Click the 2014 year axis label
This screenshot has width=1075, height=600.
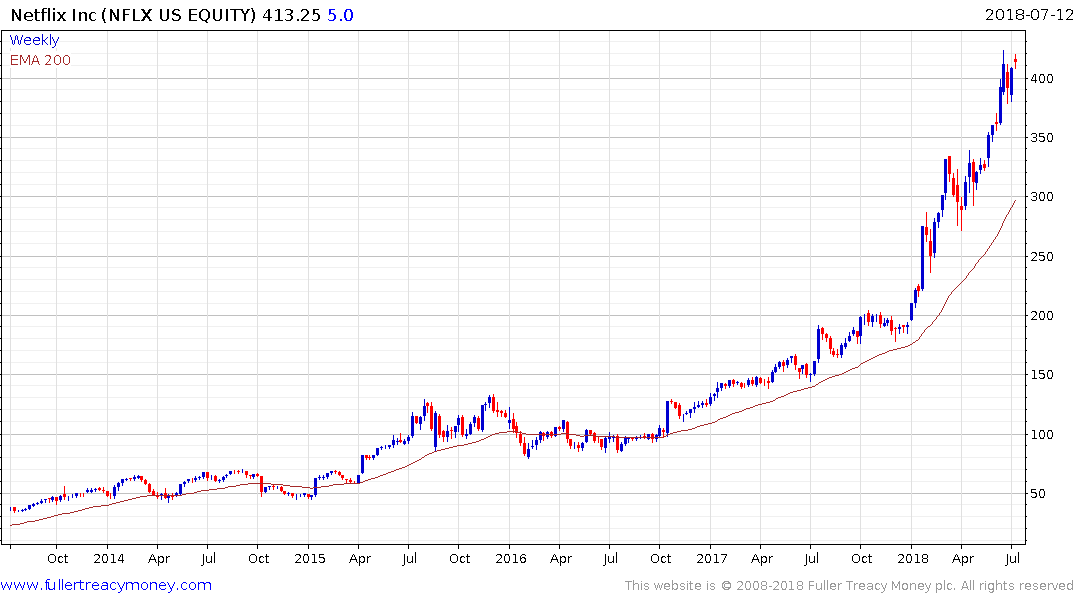click(109, 559)
